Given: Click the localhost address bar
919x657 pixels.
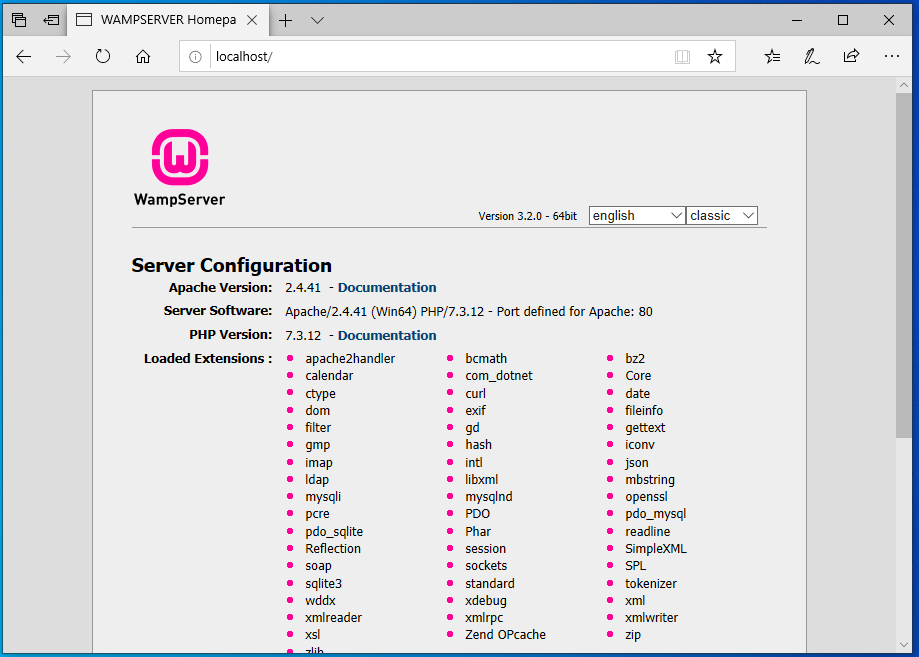Looking at the screenshot, I should (x=430, y=57).
